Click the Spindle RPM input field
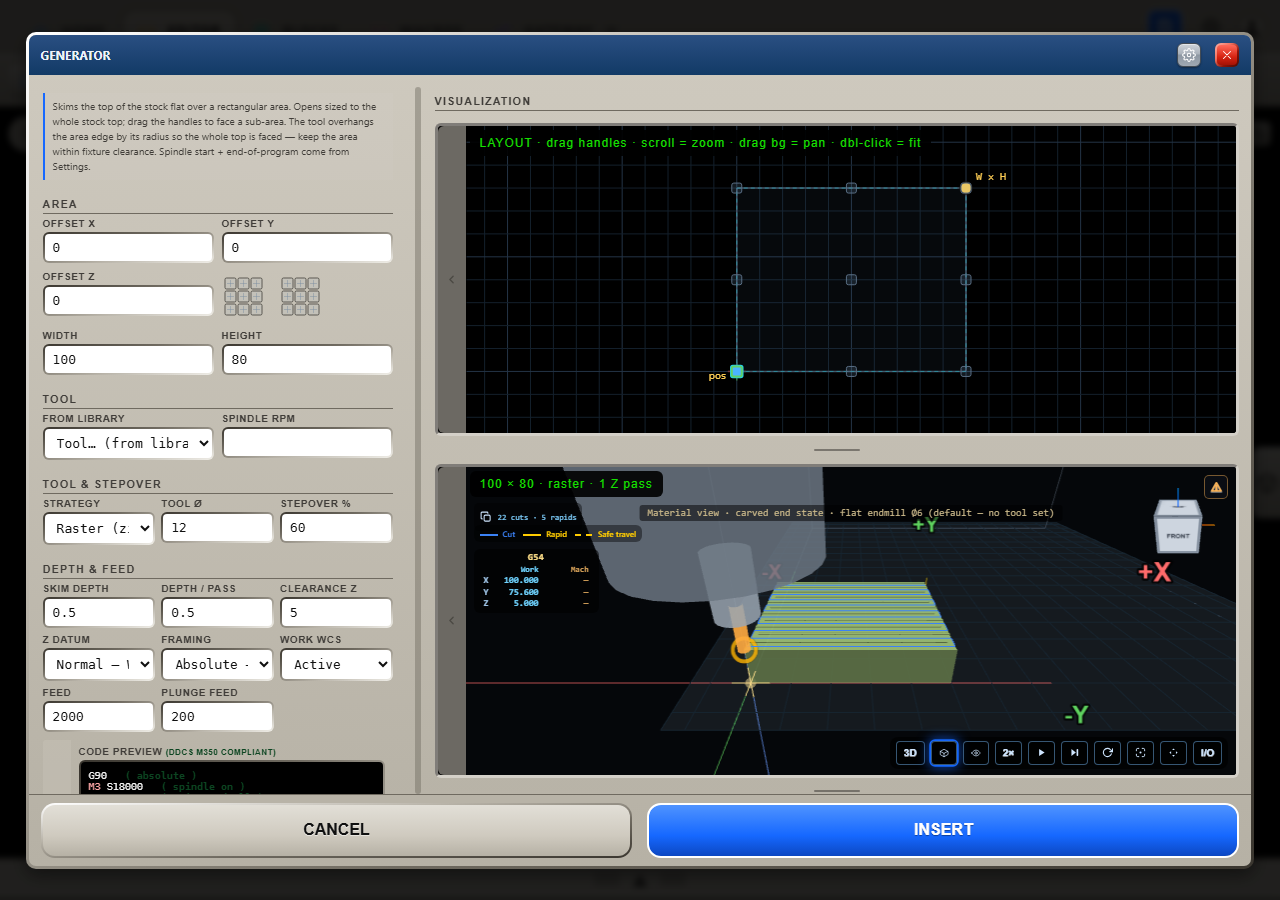Image resolution: width=1280 pixels, height=900 pixels. [x=307, y=443]
